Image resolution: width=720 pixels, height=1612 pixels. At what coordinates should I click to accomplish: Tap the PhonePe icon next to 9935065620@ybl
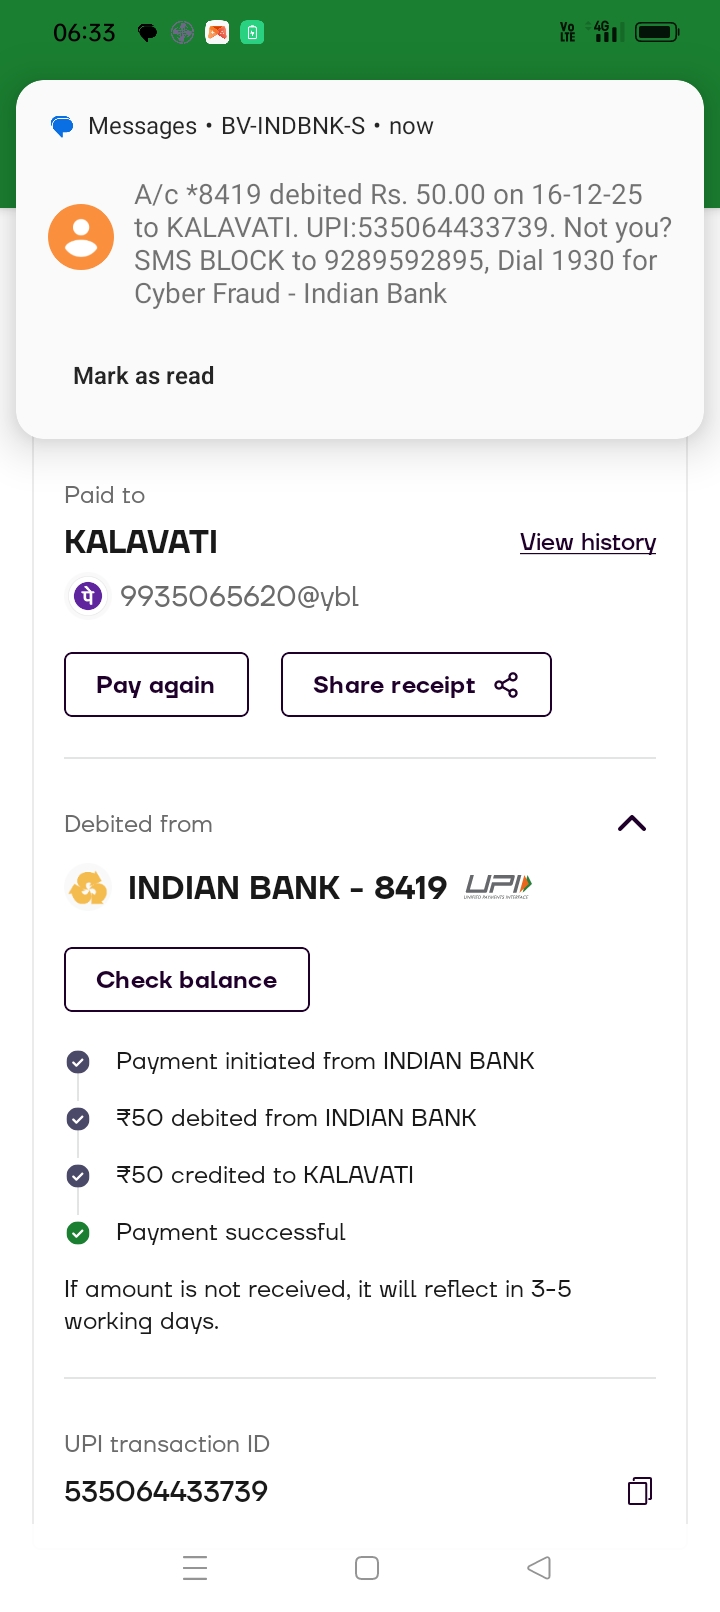tap(87, 597)
